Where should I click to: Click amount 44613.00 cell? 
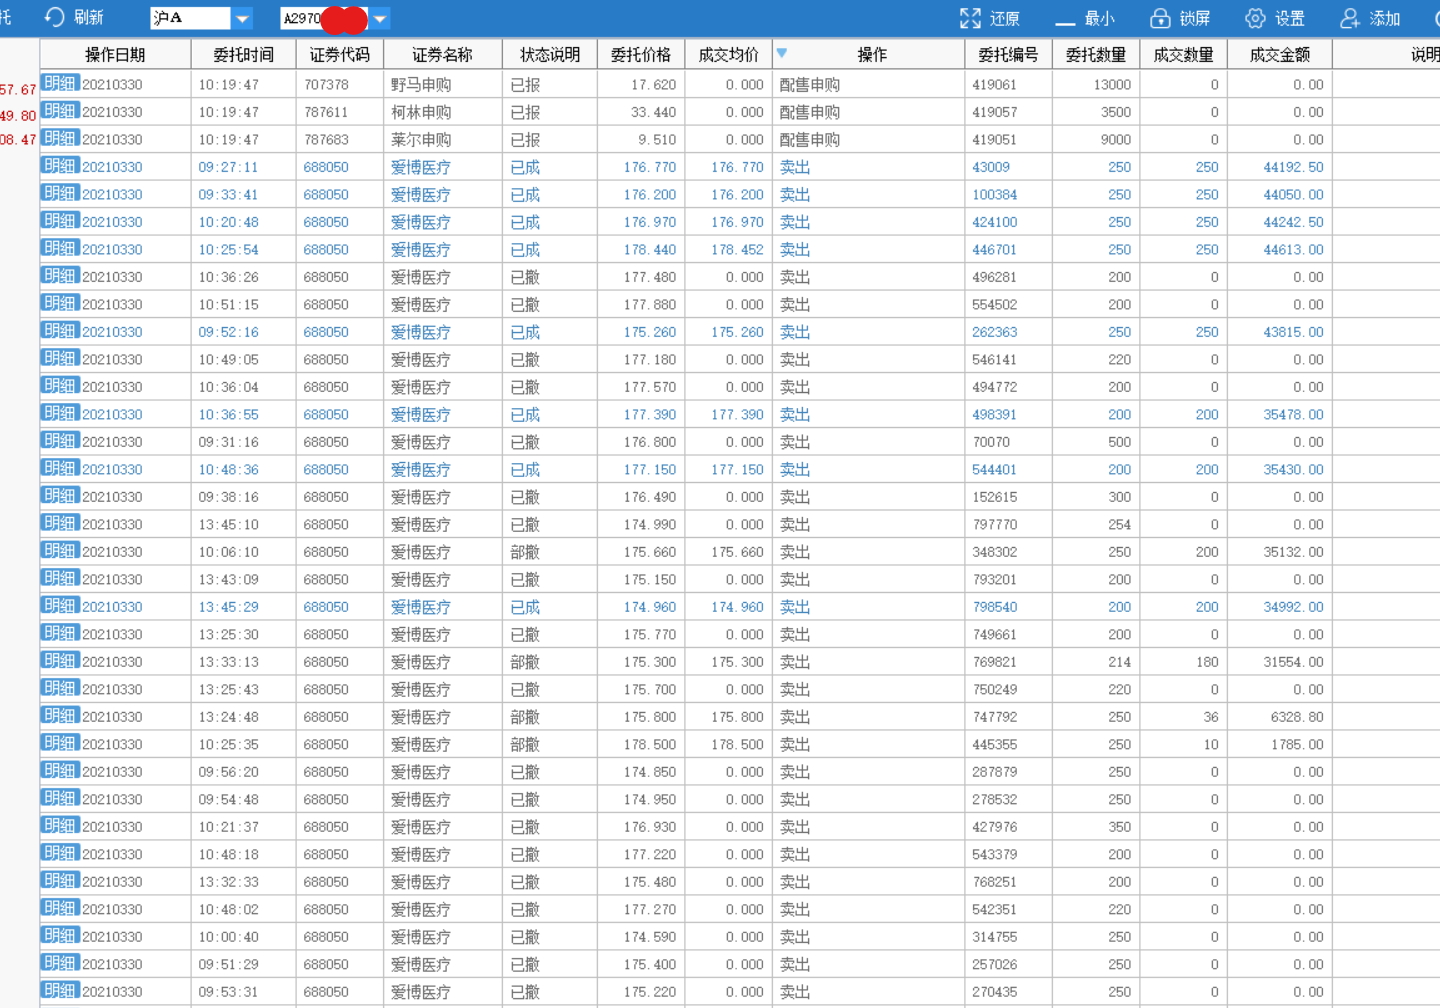click(1280, 250)
